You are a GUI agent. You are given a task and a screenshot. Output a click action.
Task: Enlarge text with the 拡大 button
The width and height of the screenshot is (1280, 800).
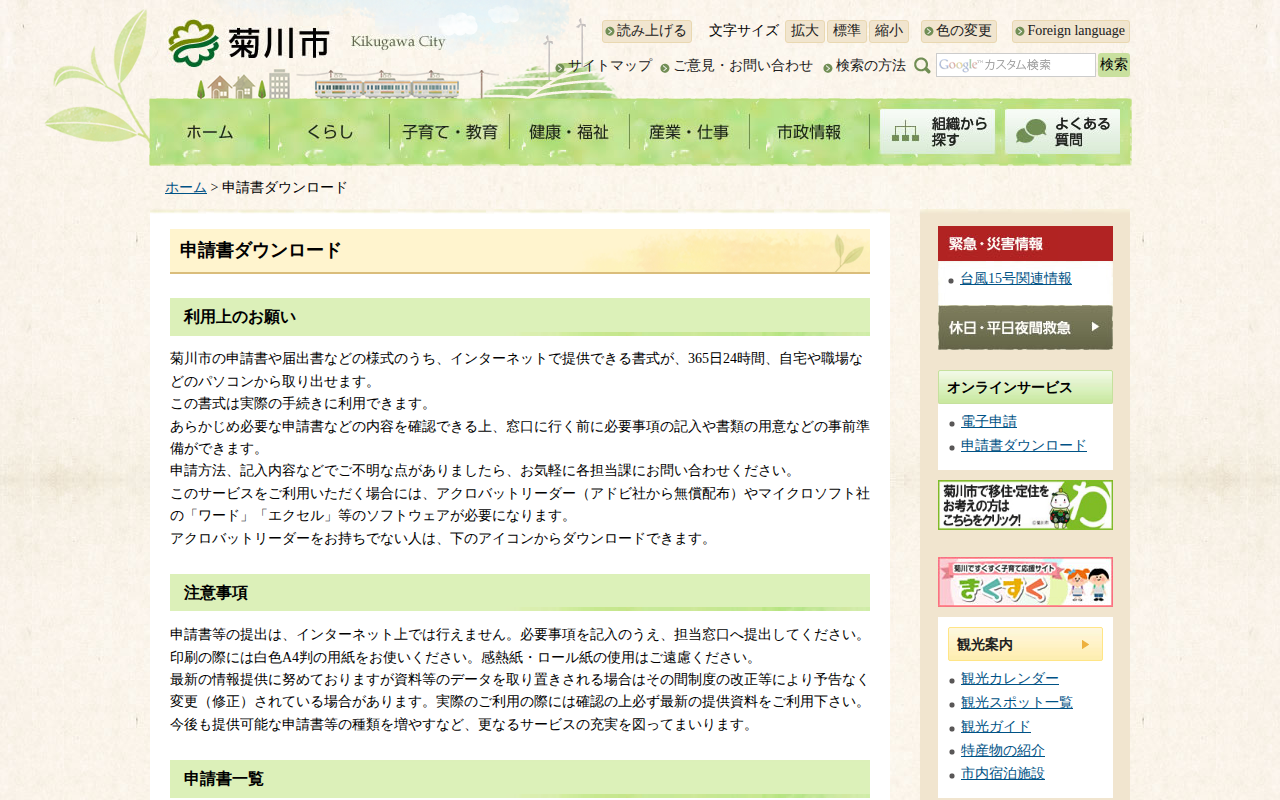[x=805, y=31]
